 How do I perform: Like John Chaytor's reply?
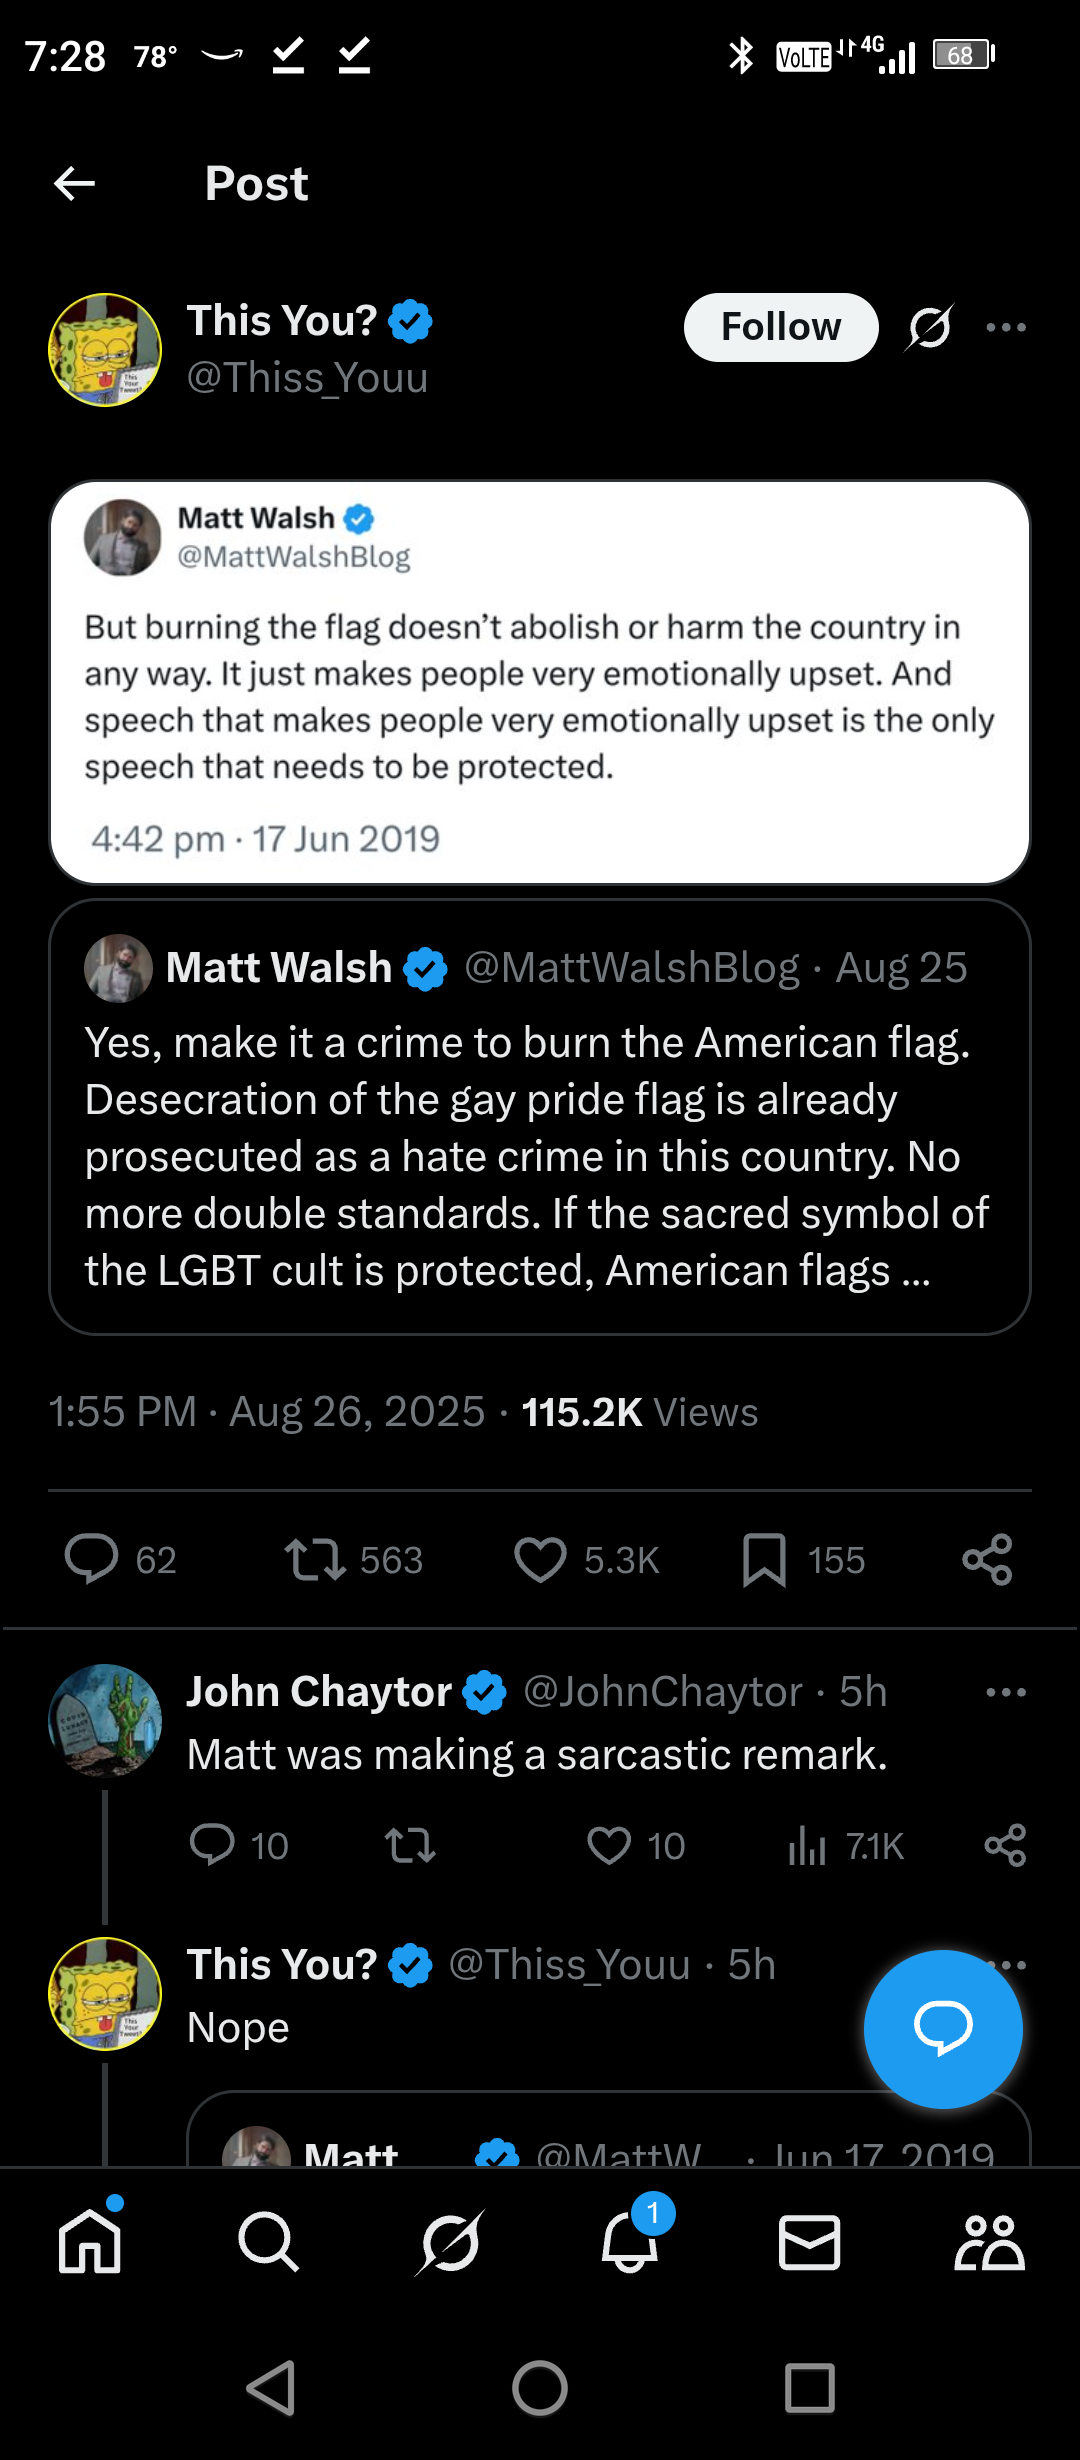609,1845
